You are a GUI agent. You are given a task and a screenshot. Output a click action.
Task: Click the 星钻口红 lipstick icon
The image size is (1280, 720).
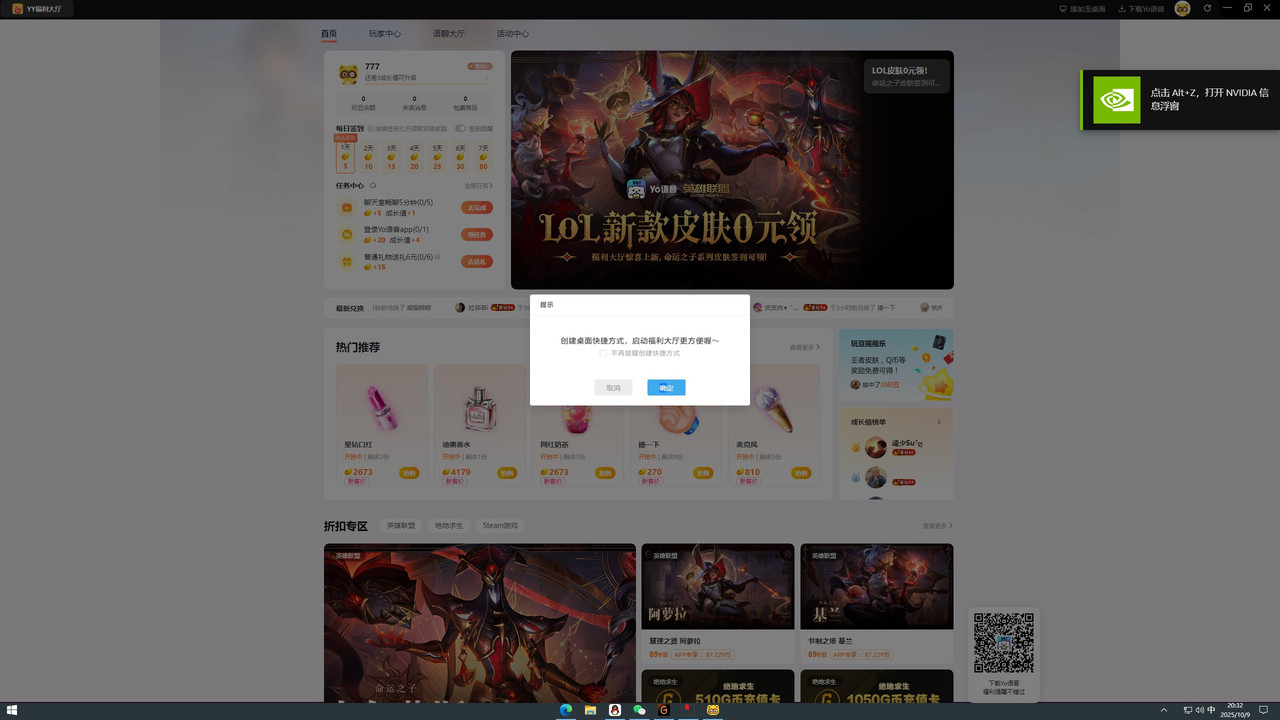381,407
